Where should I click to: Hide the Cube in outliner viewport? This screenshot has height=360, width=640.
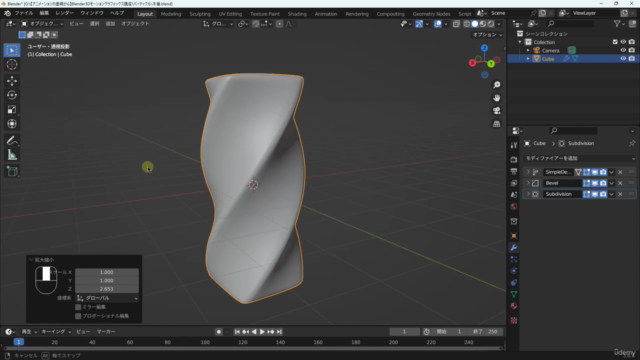pyautogui.click(x=623, y=58)
